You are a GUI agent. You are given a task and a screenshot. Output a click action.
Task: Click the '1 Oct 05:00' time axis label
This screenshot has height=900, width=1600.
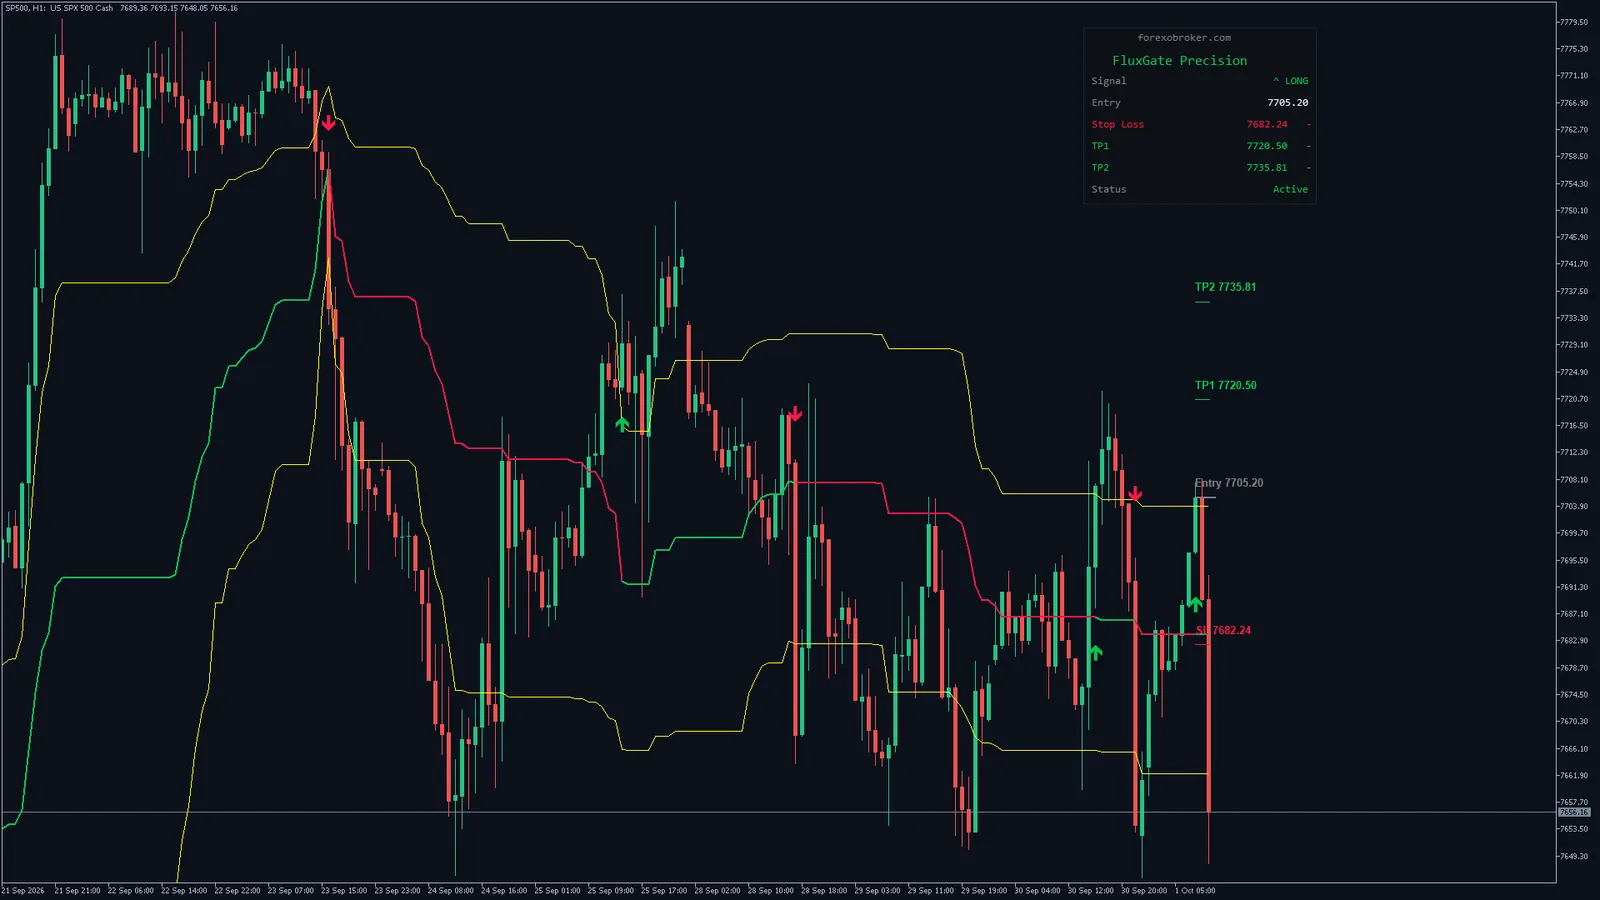pyautogui.click(x=1195, y=890)
